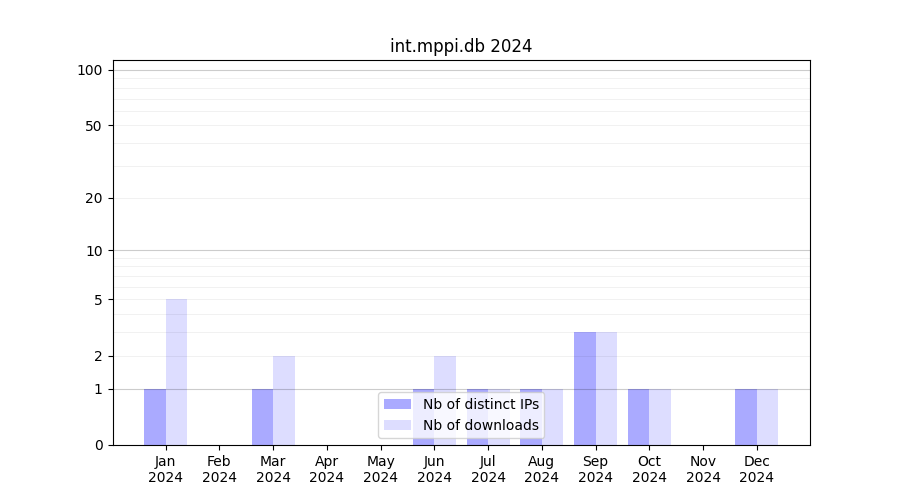Image resolution: width=900 pixels, height=500 pixels.
Task: Select the 'Nov 2024' x-axis label
Action: coord(703,469)
